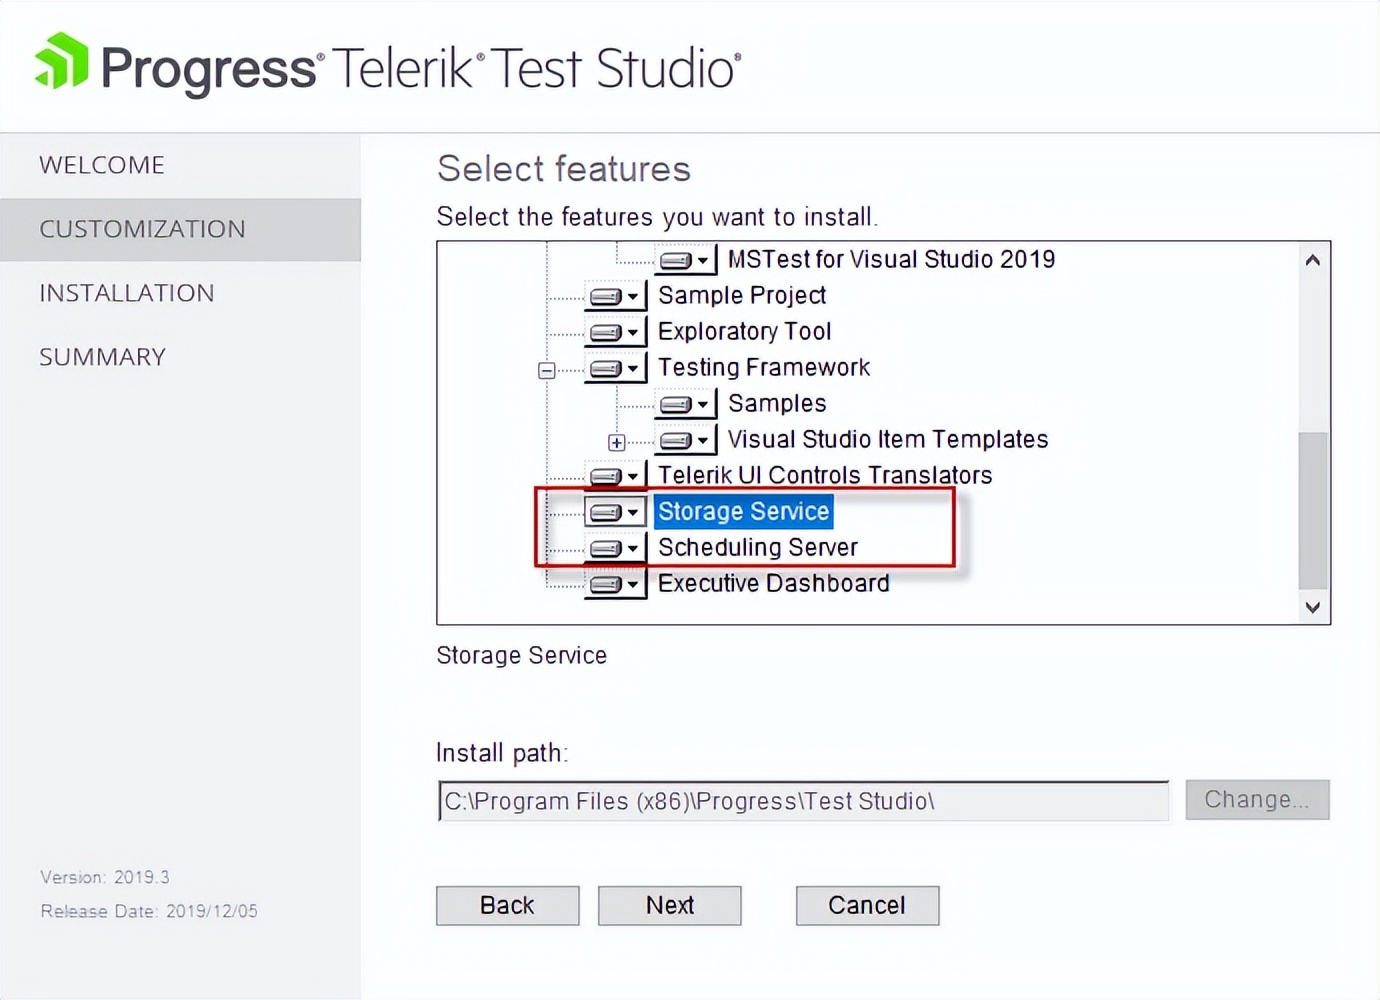The image size is (1380, 1000).
Task: Collapse the Testing Framework tree node
Action: pos(546,369)
